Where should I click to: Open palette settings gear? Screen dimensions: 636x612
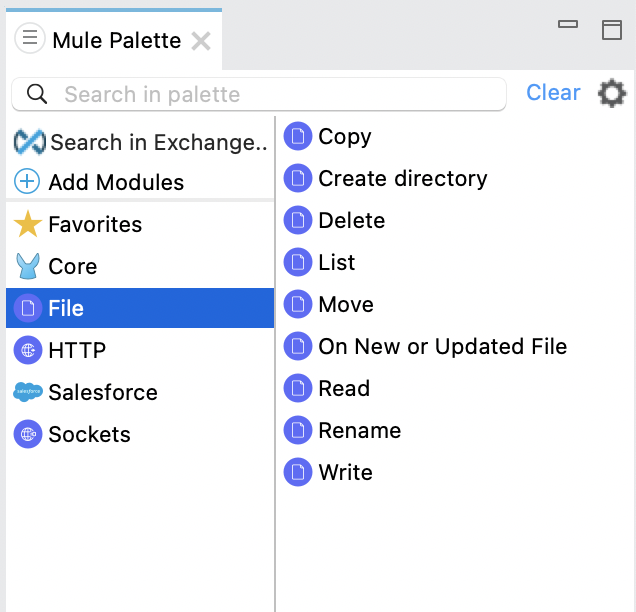tap(612, 93)
